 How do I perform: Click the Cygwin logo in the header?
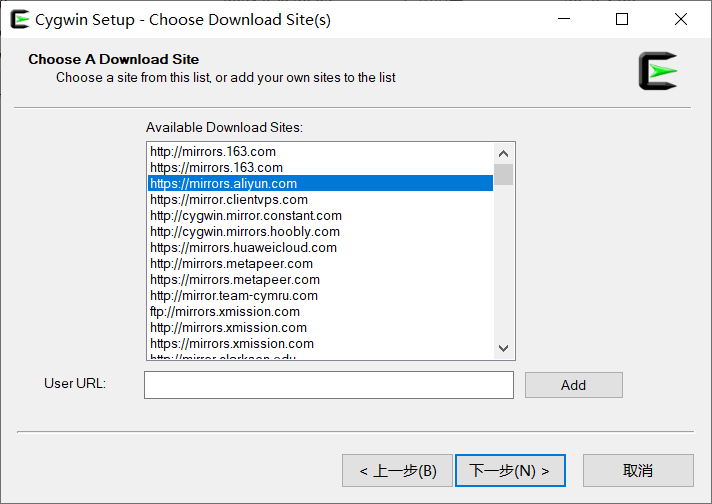tap(658, 71)
